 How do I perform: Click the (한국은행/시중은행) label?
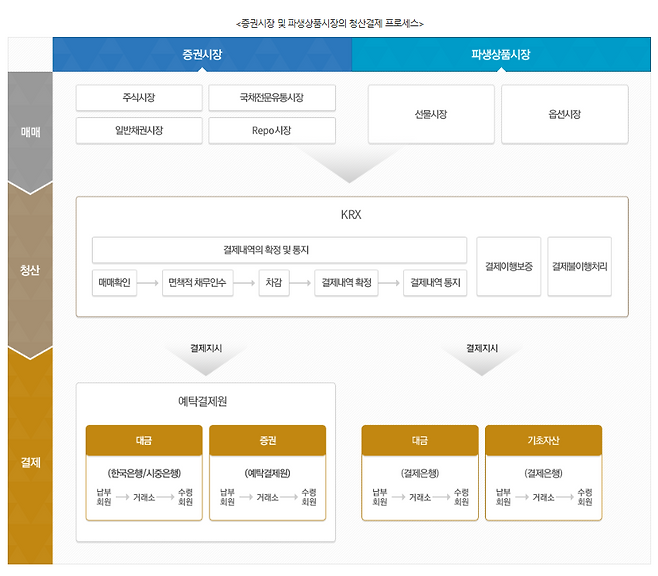click(144, 474)
